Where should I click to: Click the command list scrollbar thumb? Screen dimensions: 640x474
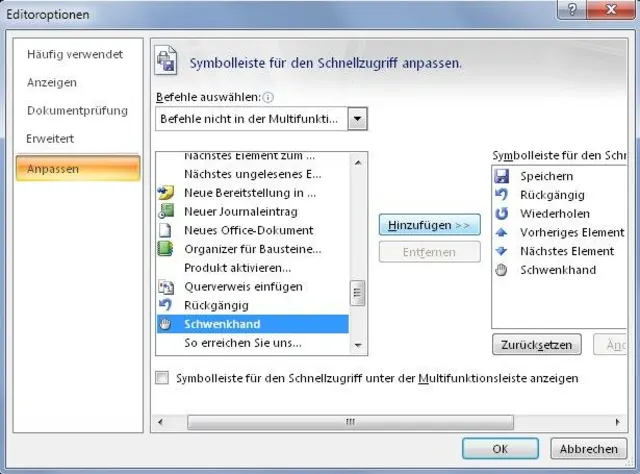(x=358, y=293)
